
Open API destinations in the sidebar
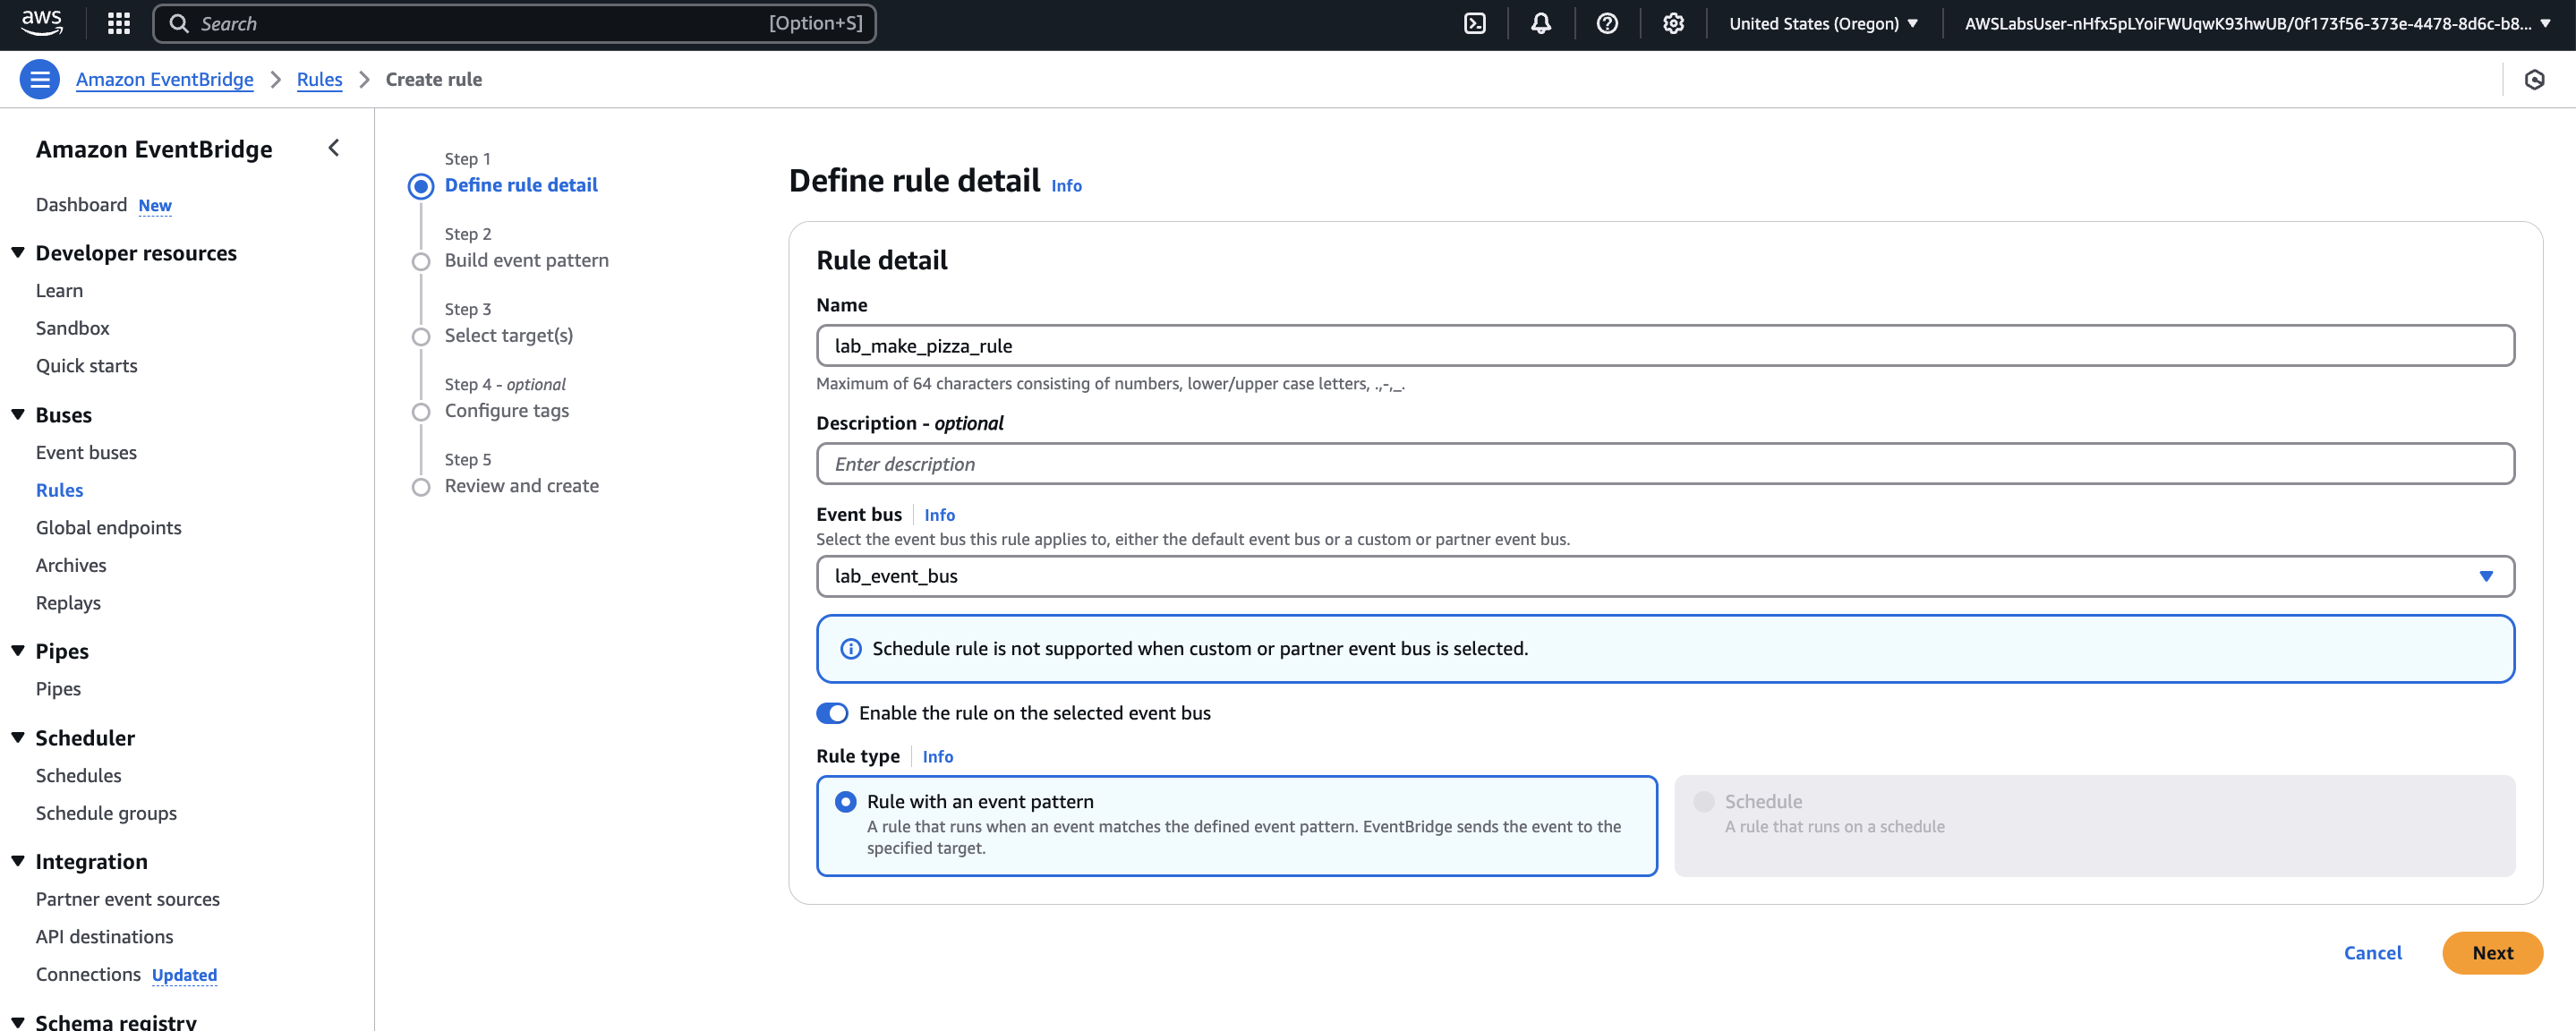[x=104, y=936]
